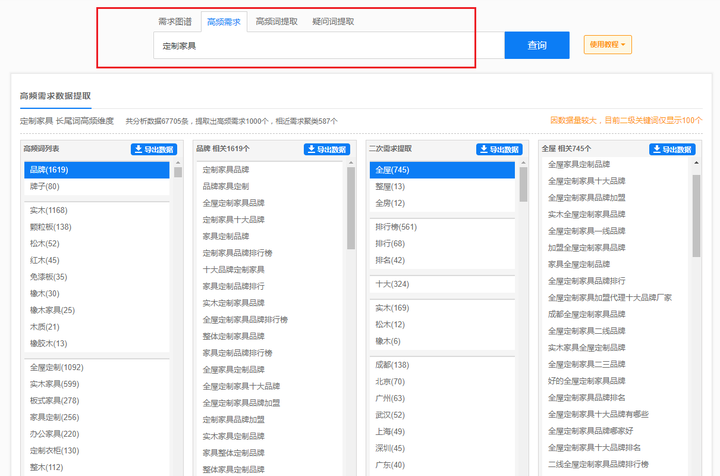Export data from 品牌 相关1619个 panel
This screenshot has height=476, width=720.
(327, 149)
